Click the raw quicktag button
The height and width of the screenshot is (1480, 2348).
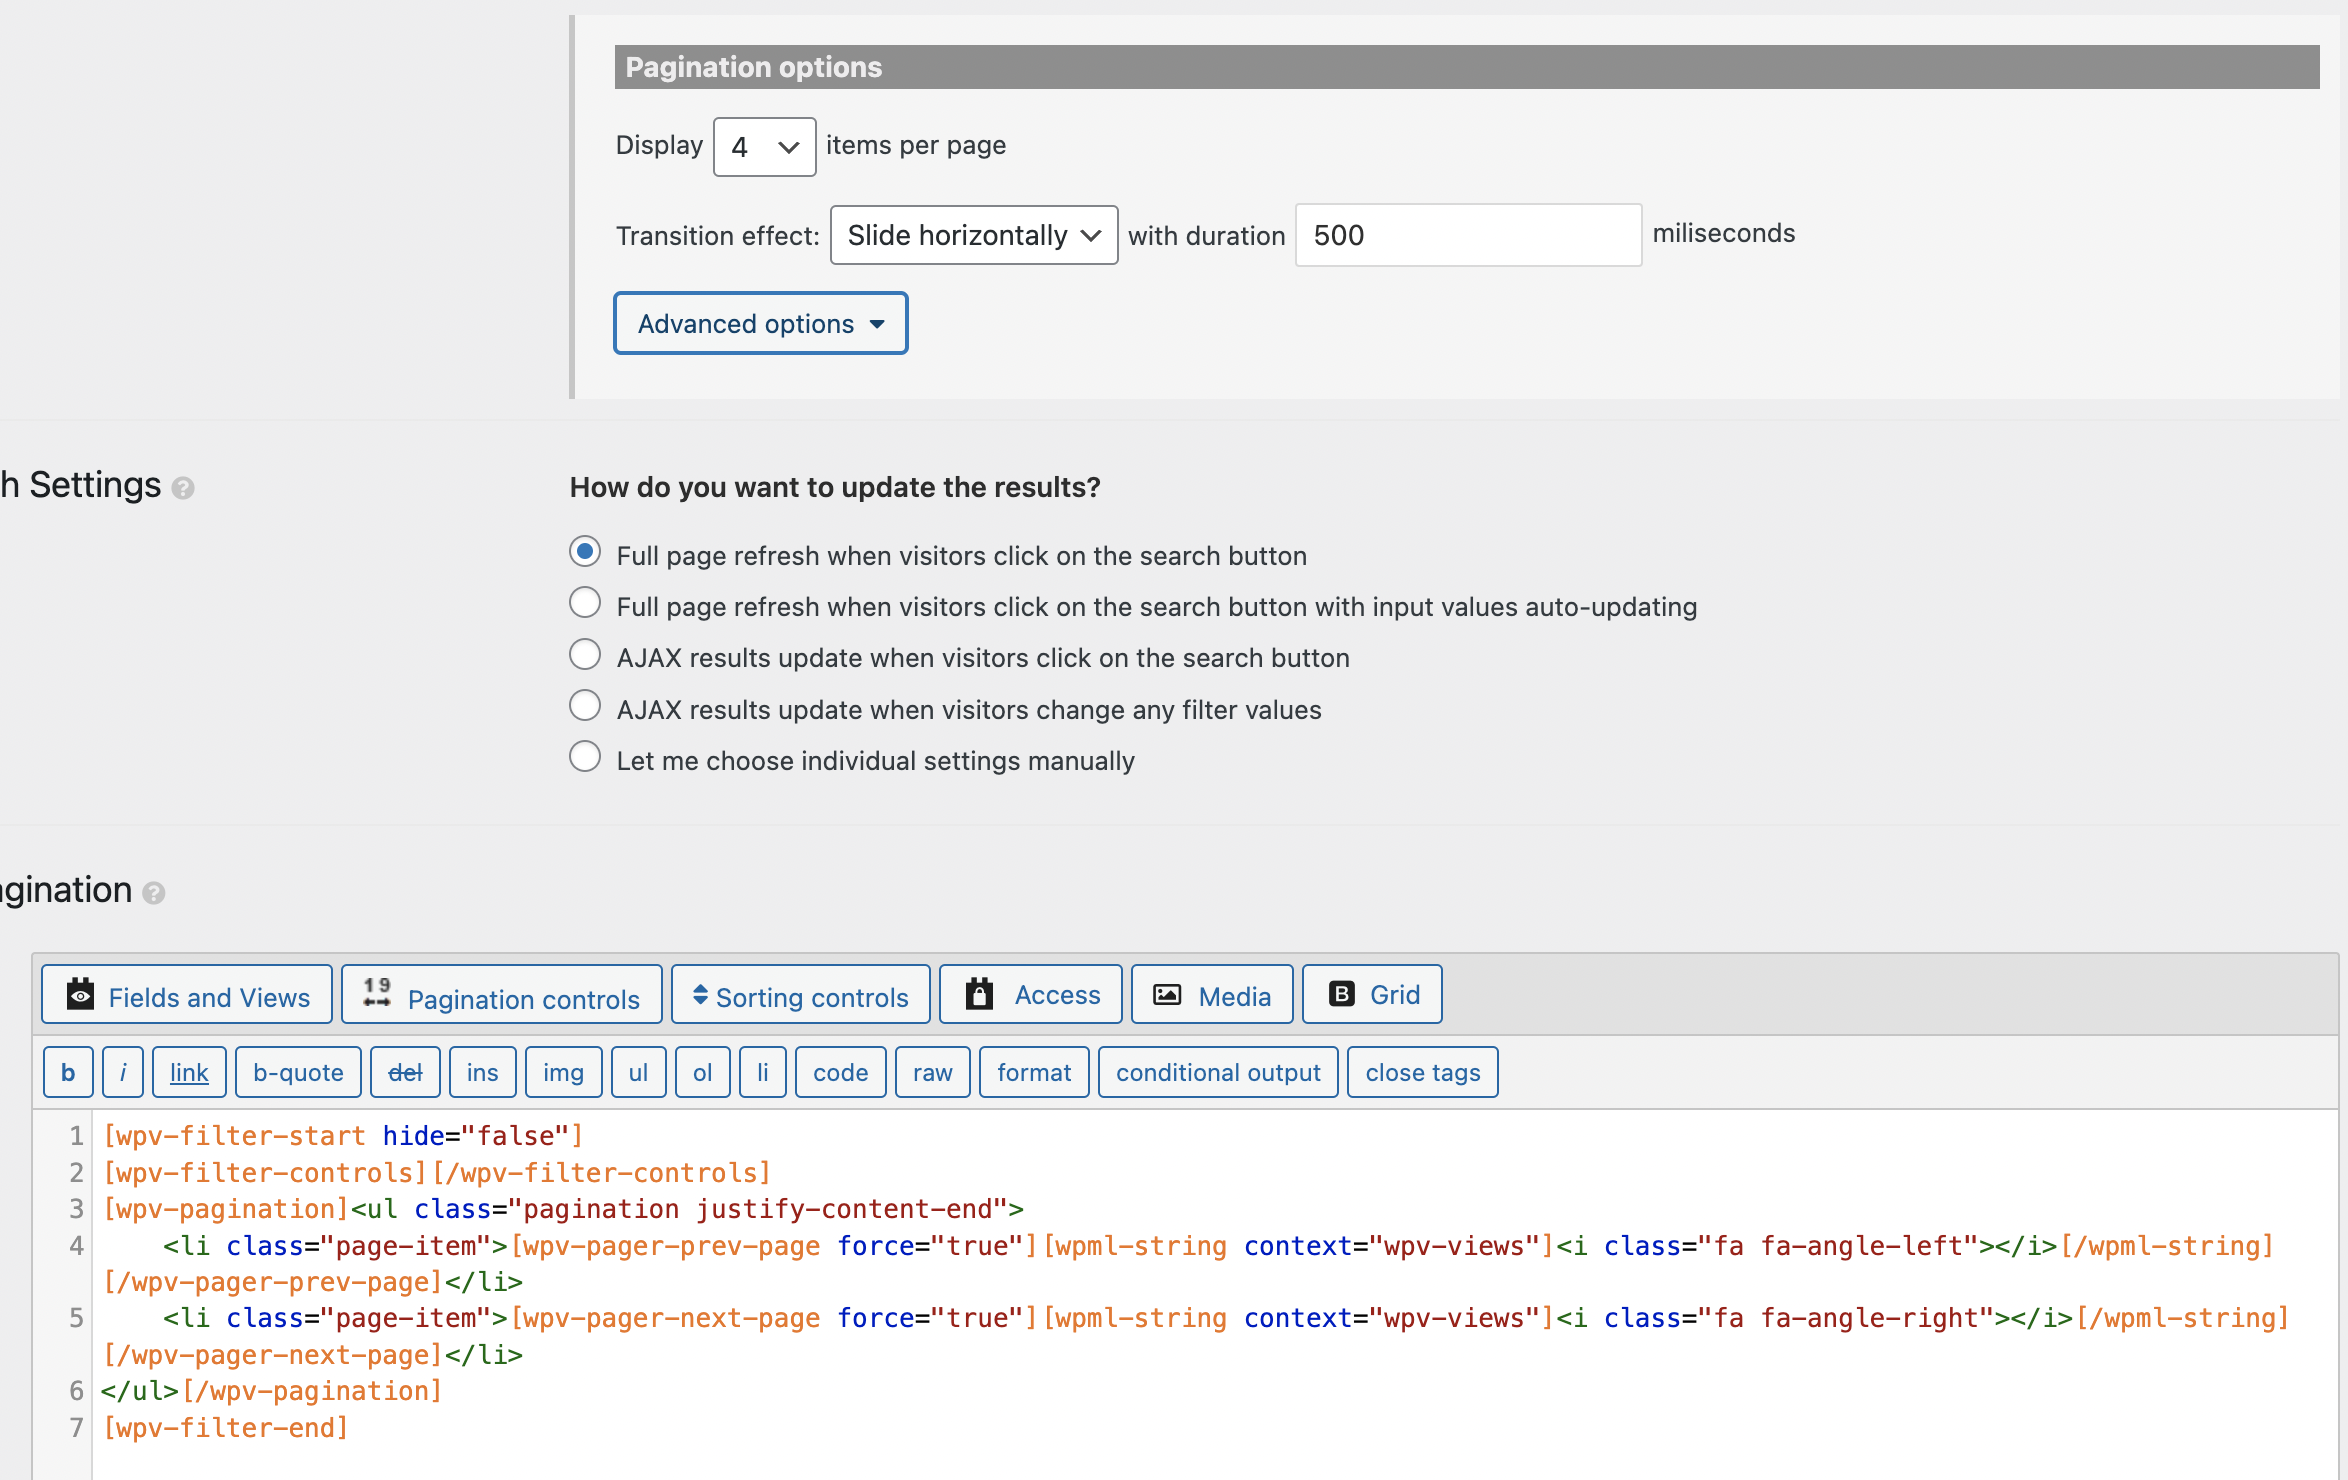click(x=933, y=1072)
